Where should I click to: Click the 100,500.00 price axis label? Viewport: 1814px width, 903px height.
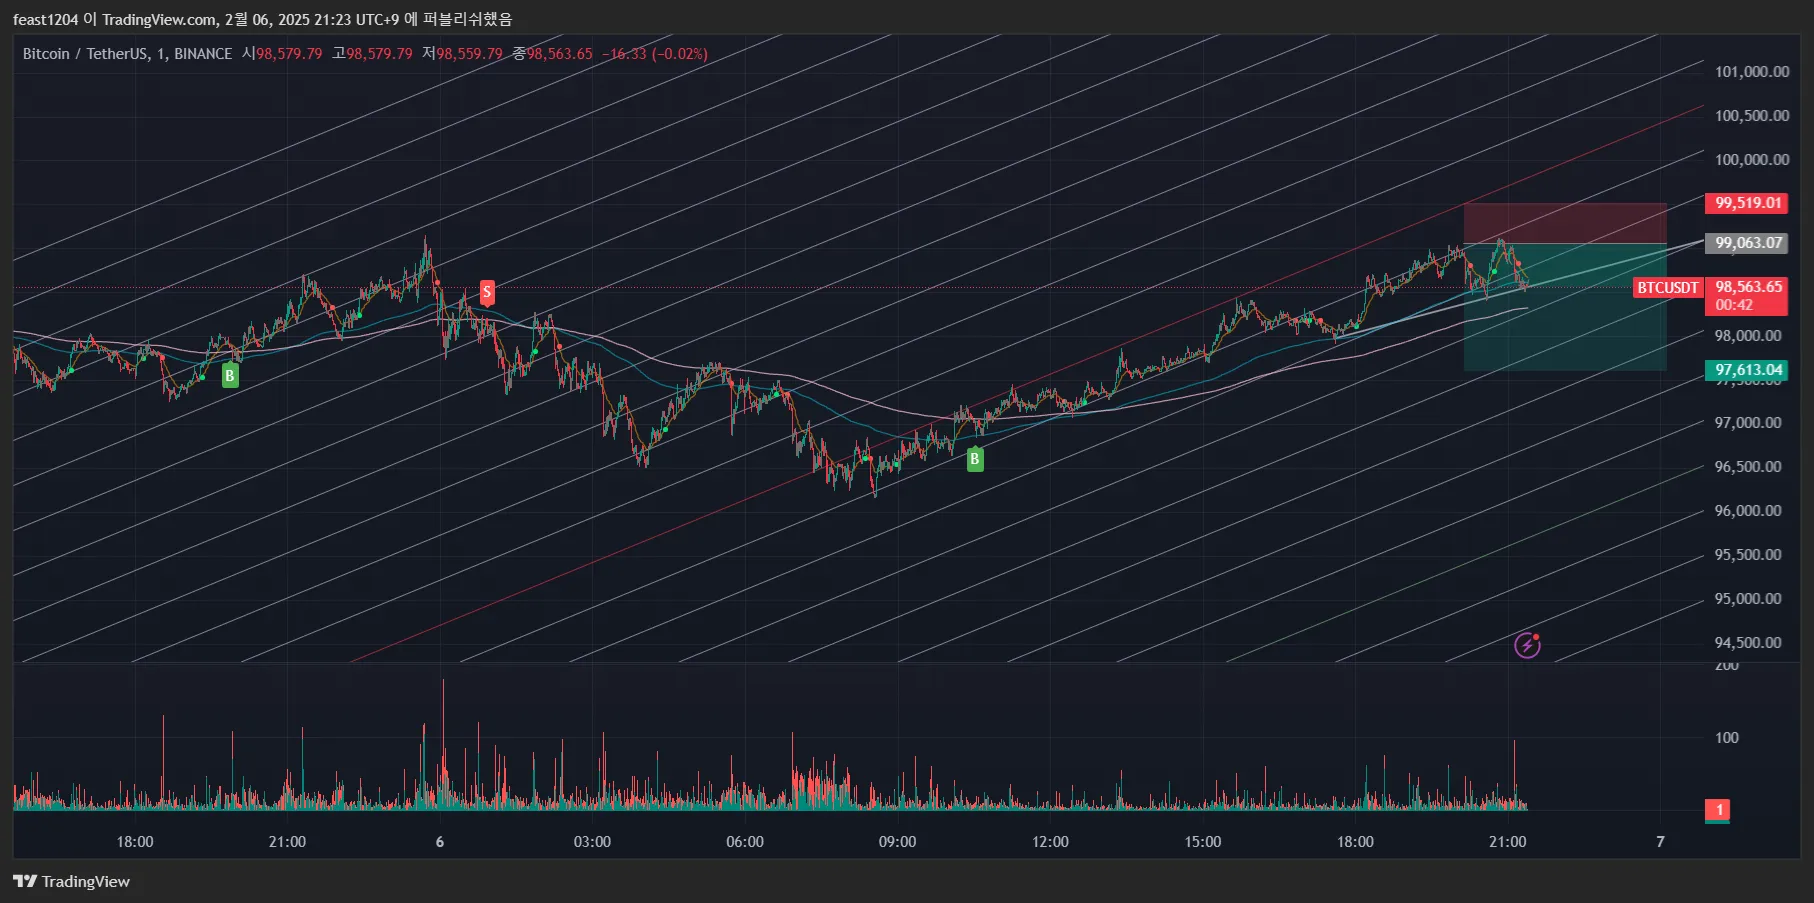[x=1752, y=116]
